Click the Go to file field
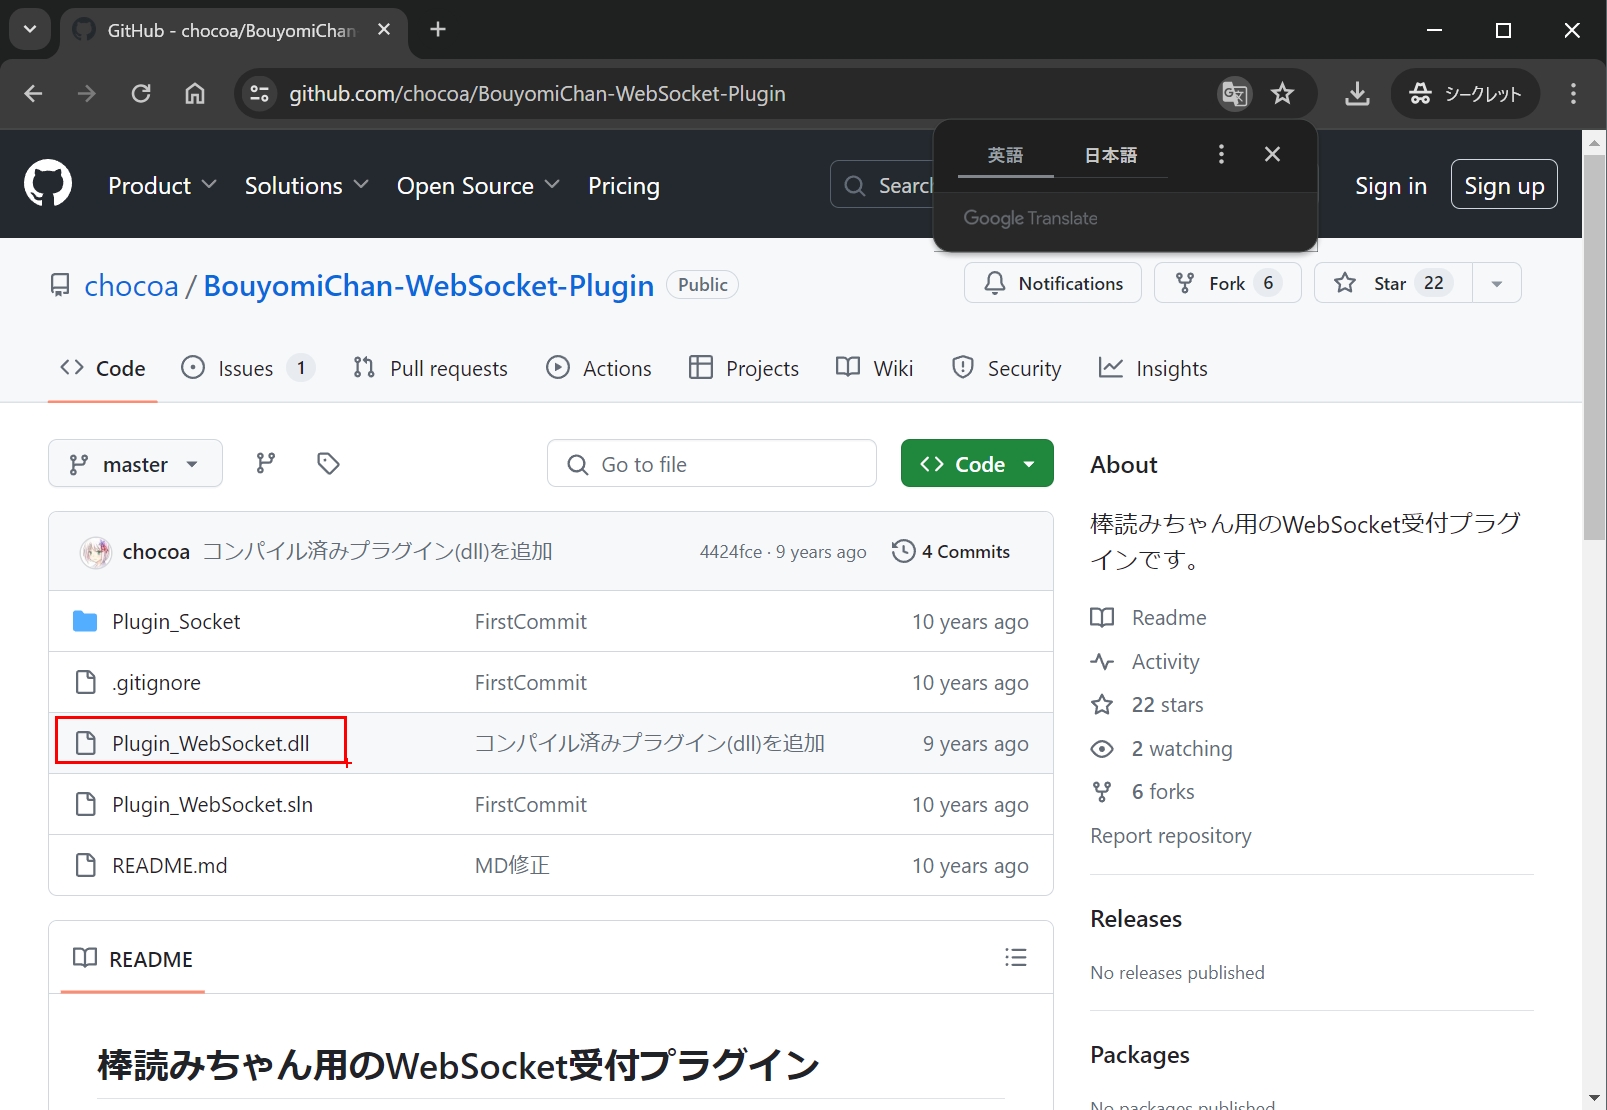The width and height of the screenshot is (1607, 1110). tap(712, 463)
